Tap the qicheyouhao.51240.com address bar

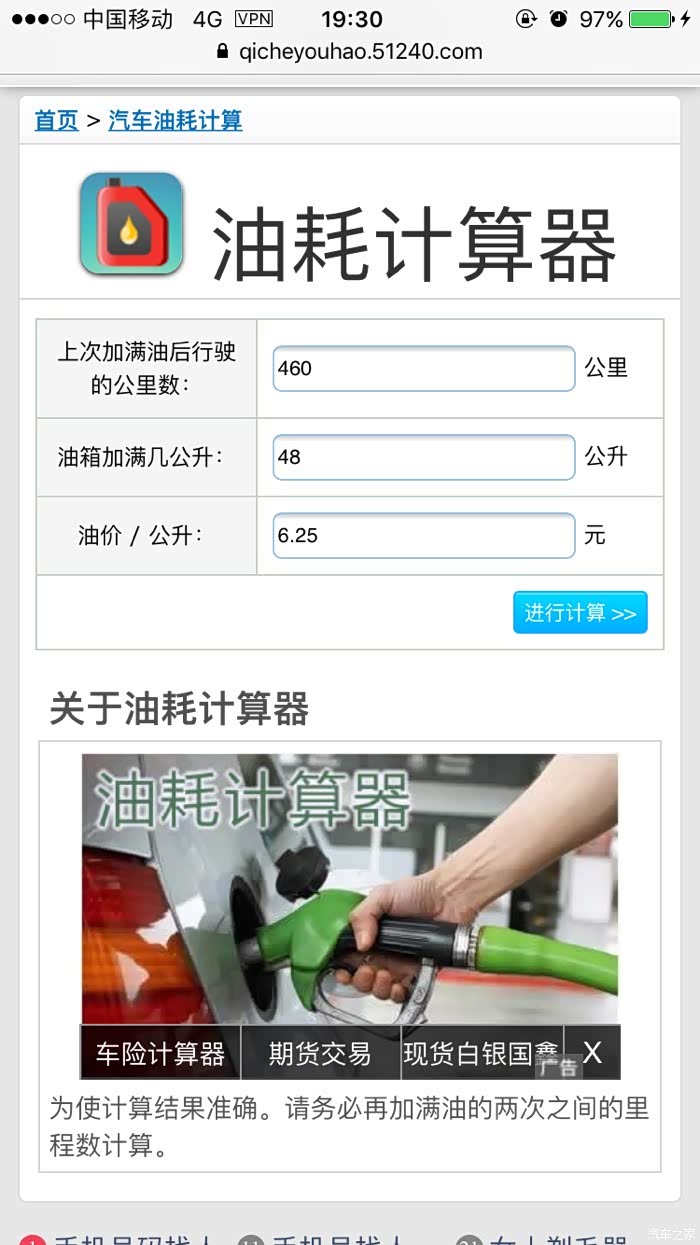[x=349, y=52]
